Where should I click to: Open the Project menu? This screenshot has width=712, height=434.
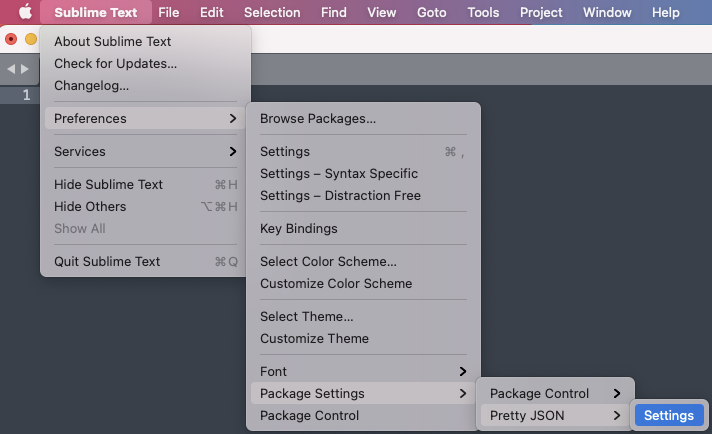coord(541,12)
